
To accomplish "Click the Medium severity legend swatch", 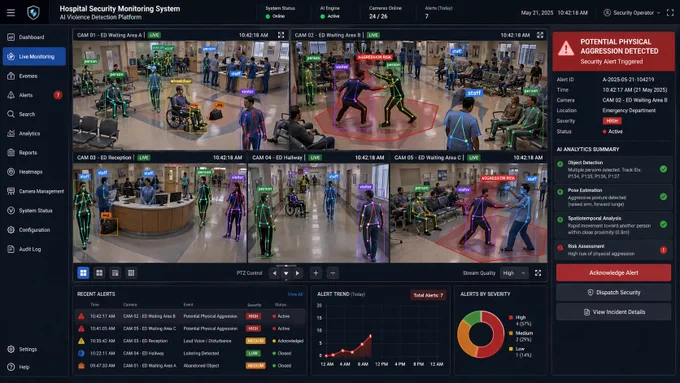I will (x=510, y=333).
